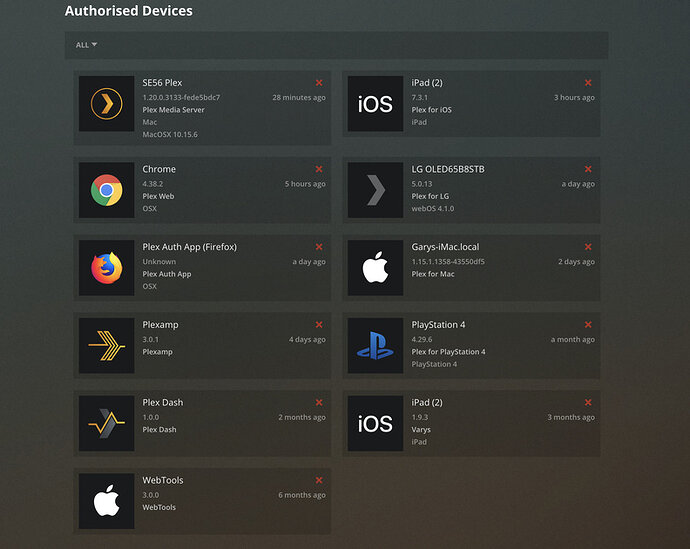Click the Garys-iMac.local Apple icon
The height and width of the screenshot is (549, 690).
tap(375, 268)
